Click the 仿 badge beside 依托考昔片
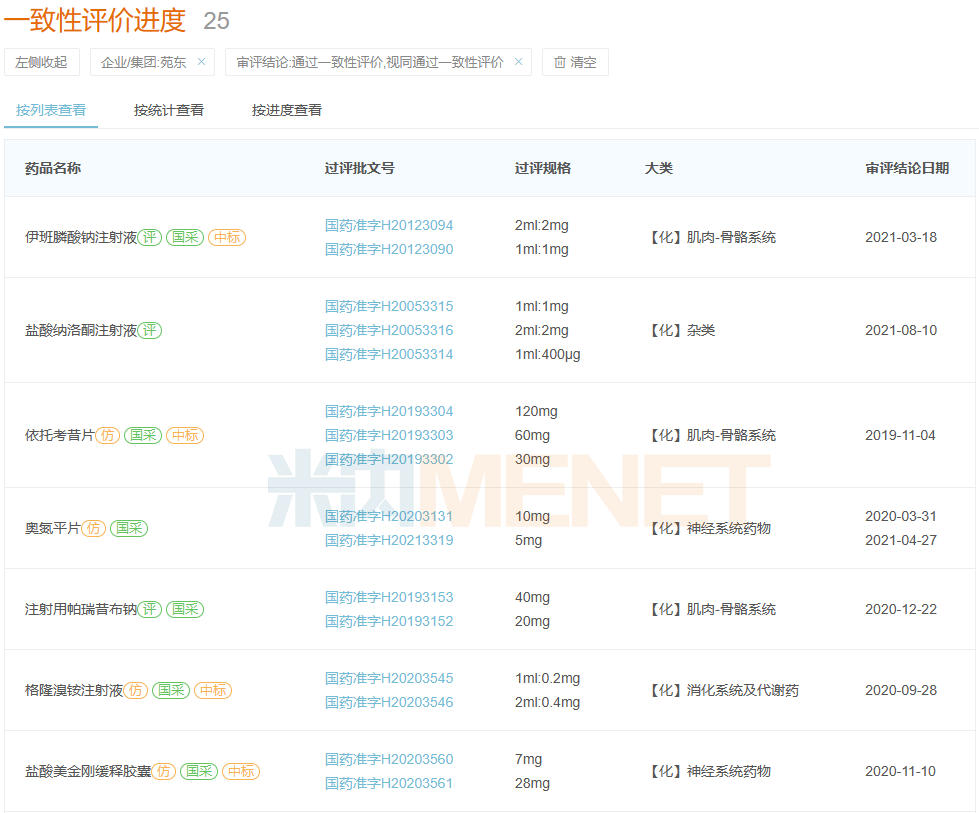This screenshot has width=979, height=813. [x=107, y=436]
